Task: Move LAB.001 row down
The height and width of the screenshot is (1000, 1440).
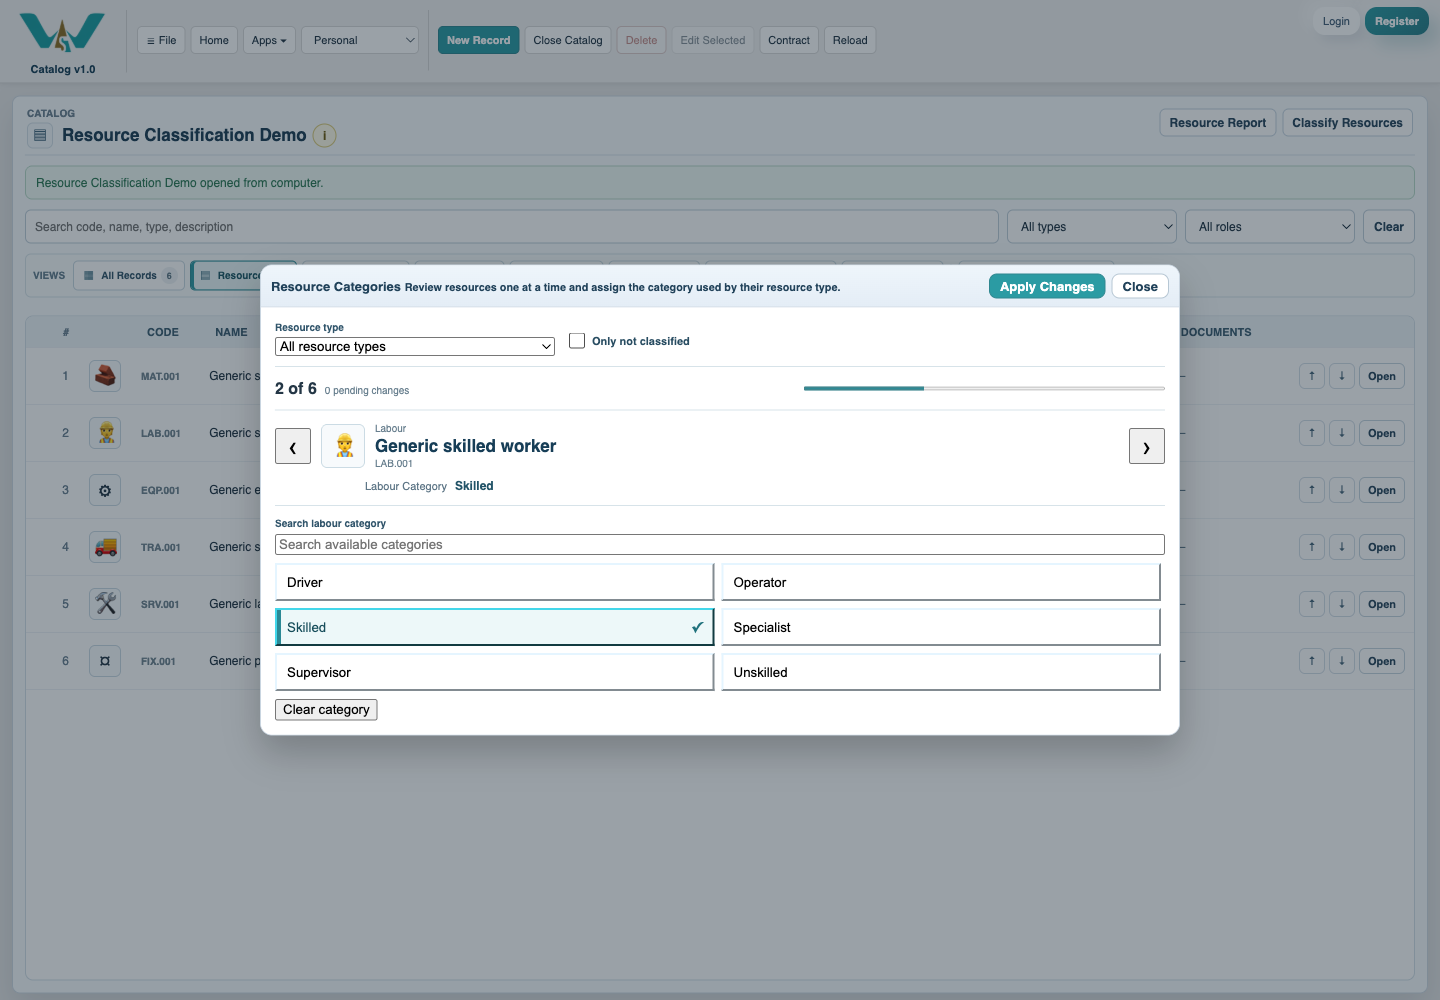Action: (1342, 433)
